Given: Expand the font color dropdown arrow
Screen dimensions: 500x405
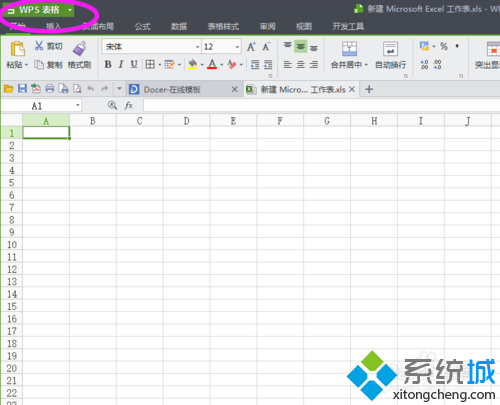Looking at the screenshot, I should [221, 65].
